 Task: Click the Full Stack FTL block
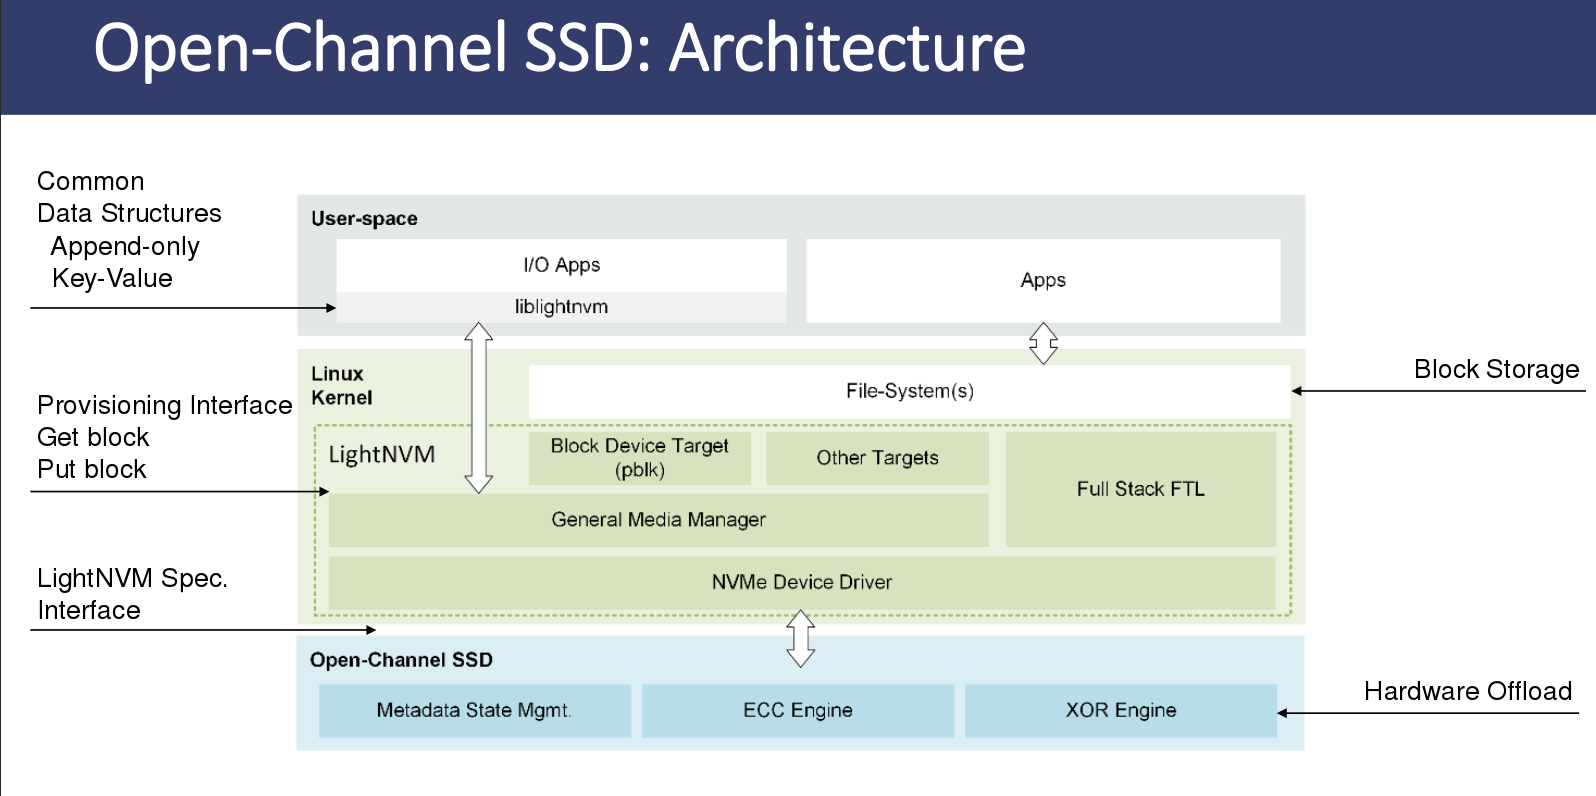(1141, 489)
